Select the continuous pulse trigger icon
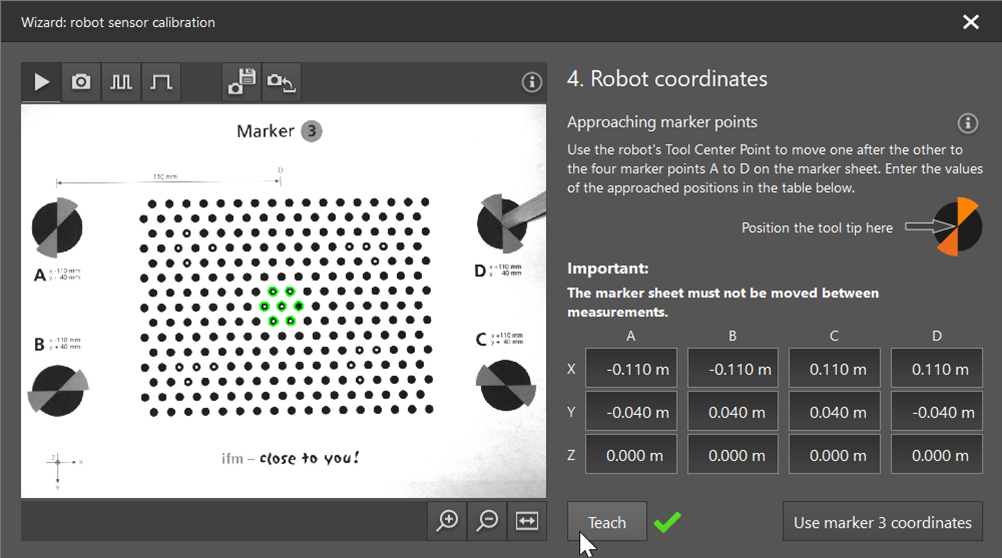Image resolution: width=1002 pixels, height=558 pixels. tap(121, 82)
